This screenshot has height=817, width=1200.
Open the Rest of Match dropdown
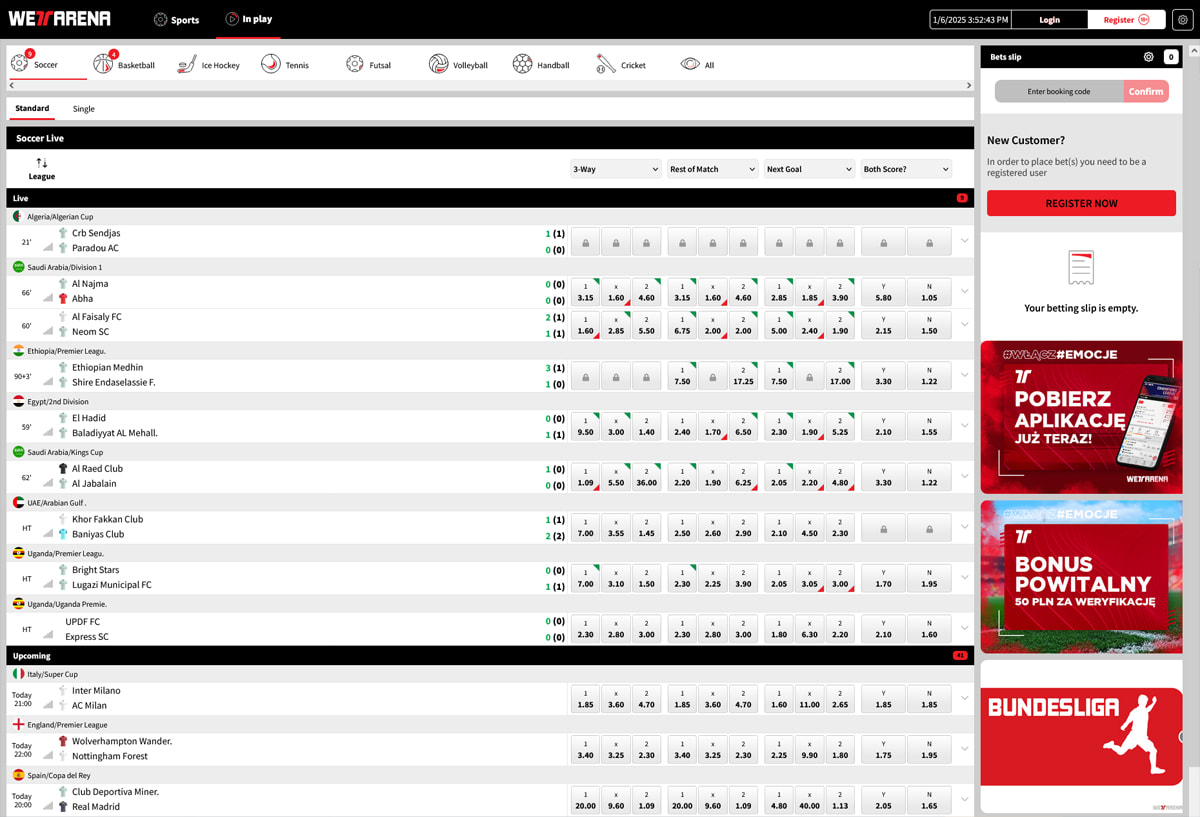tap(712, 169)
